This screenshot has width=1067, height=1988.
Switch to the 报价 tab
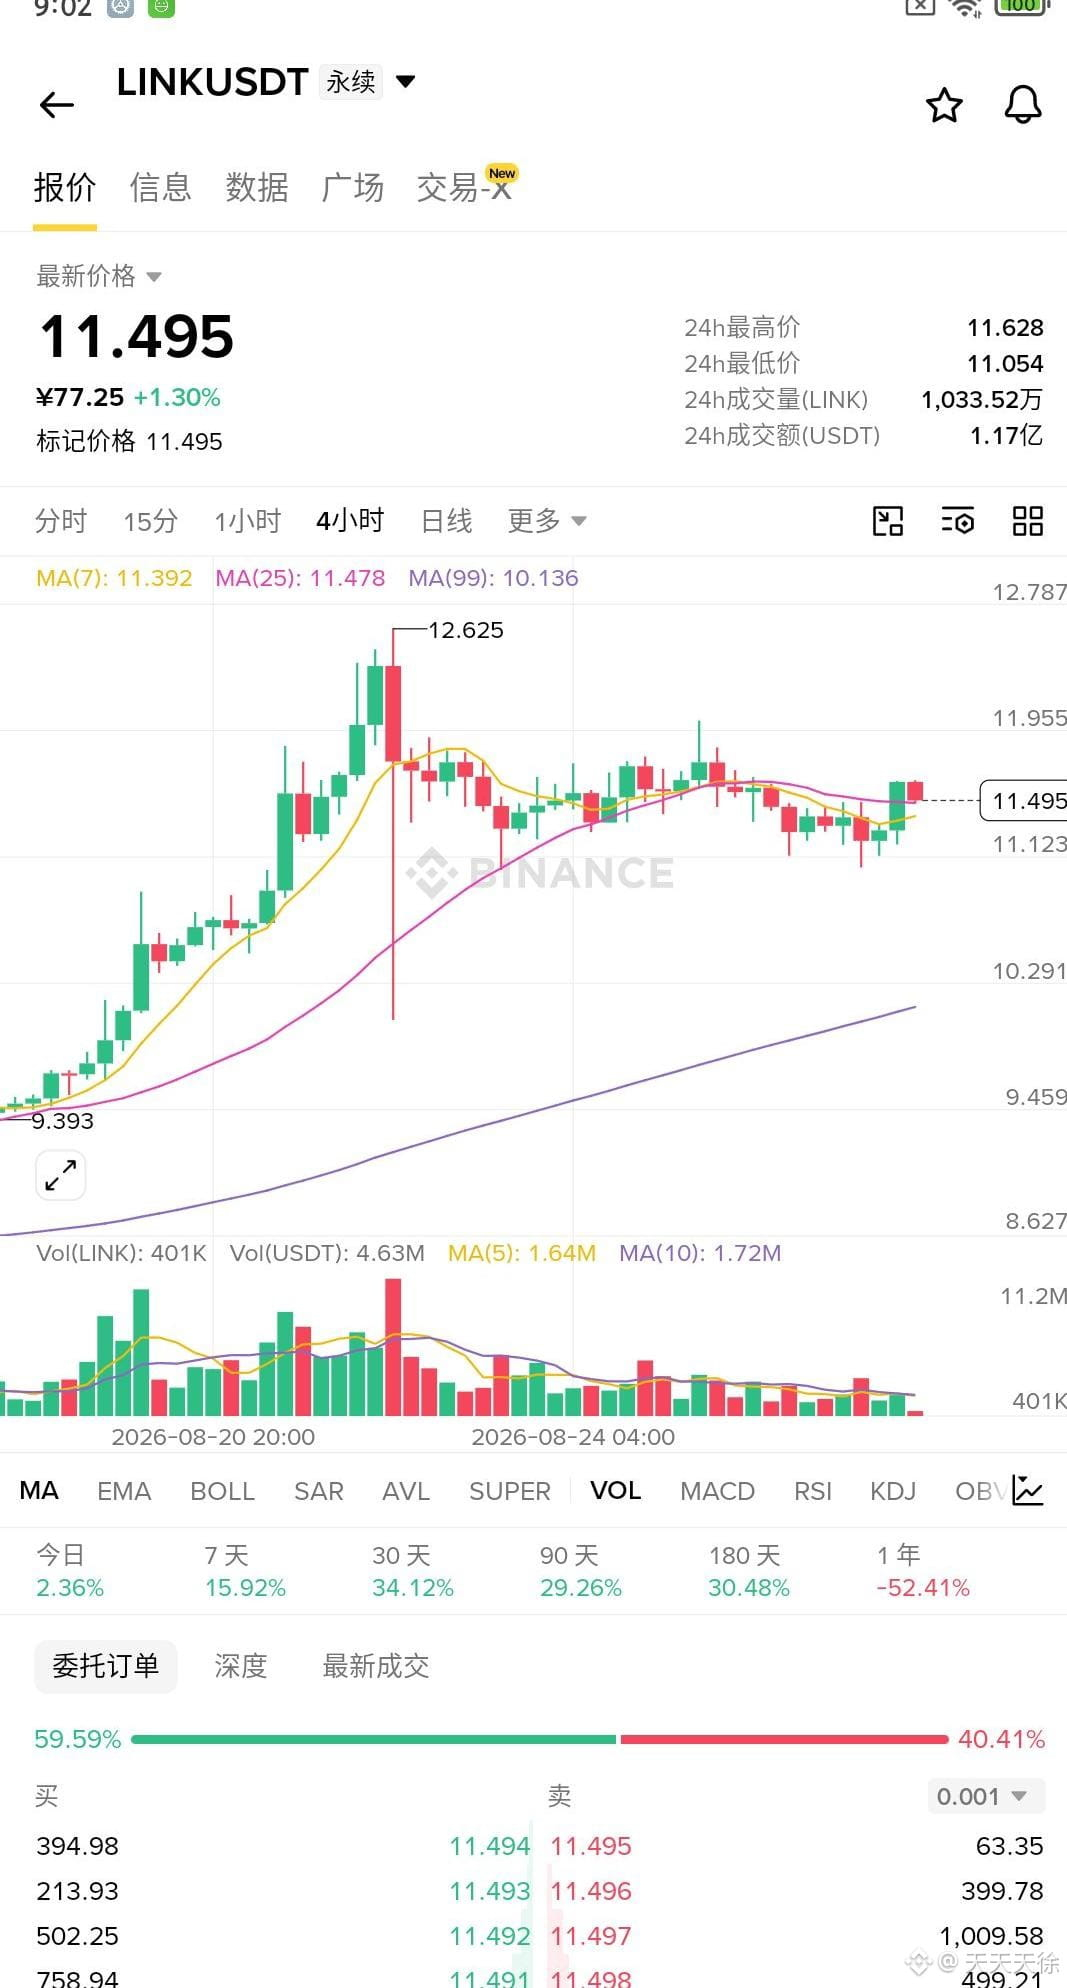click(65, 187)
